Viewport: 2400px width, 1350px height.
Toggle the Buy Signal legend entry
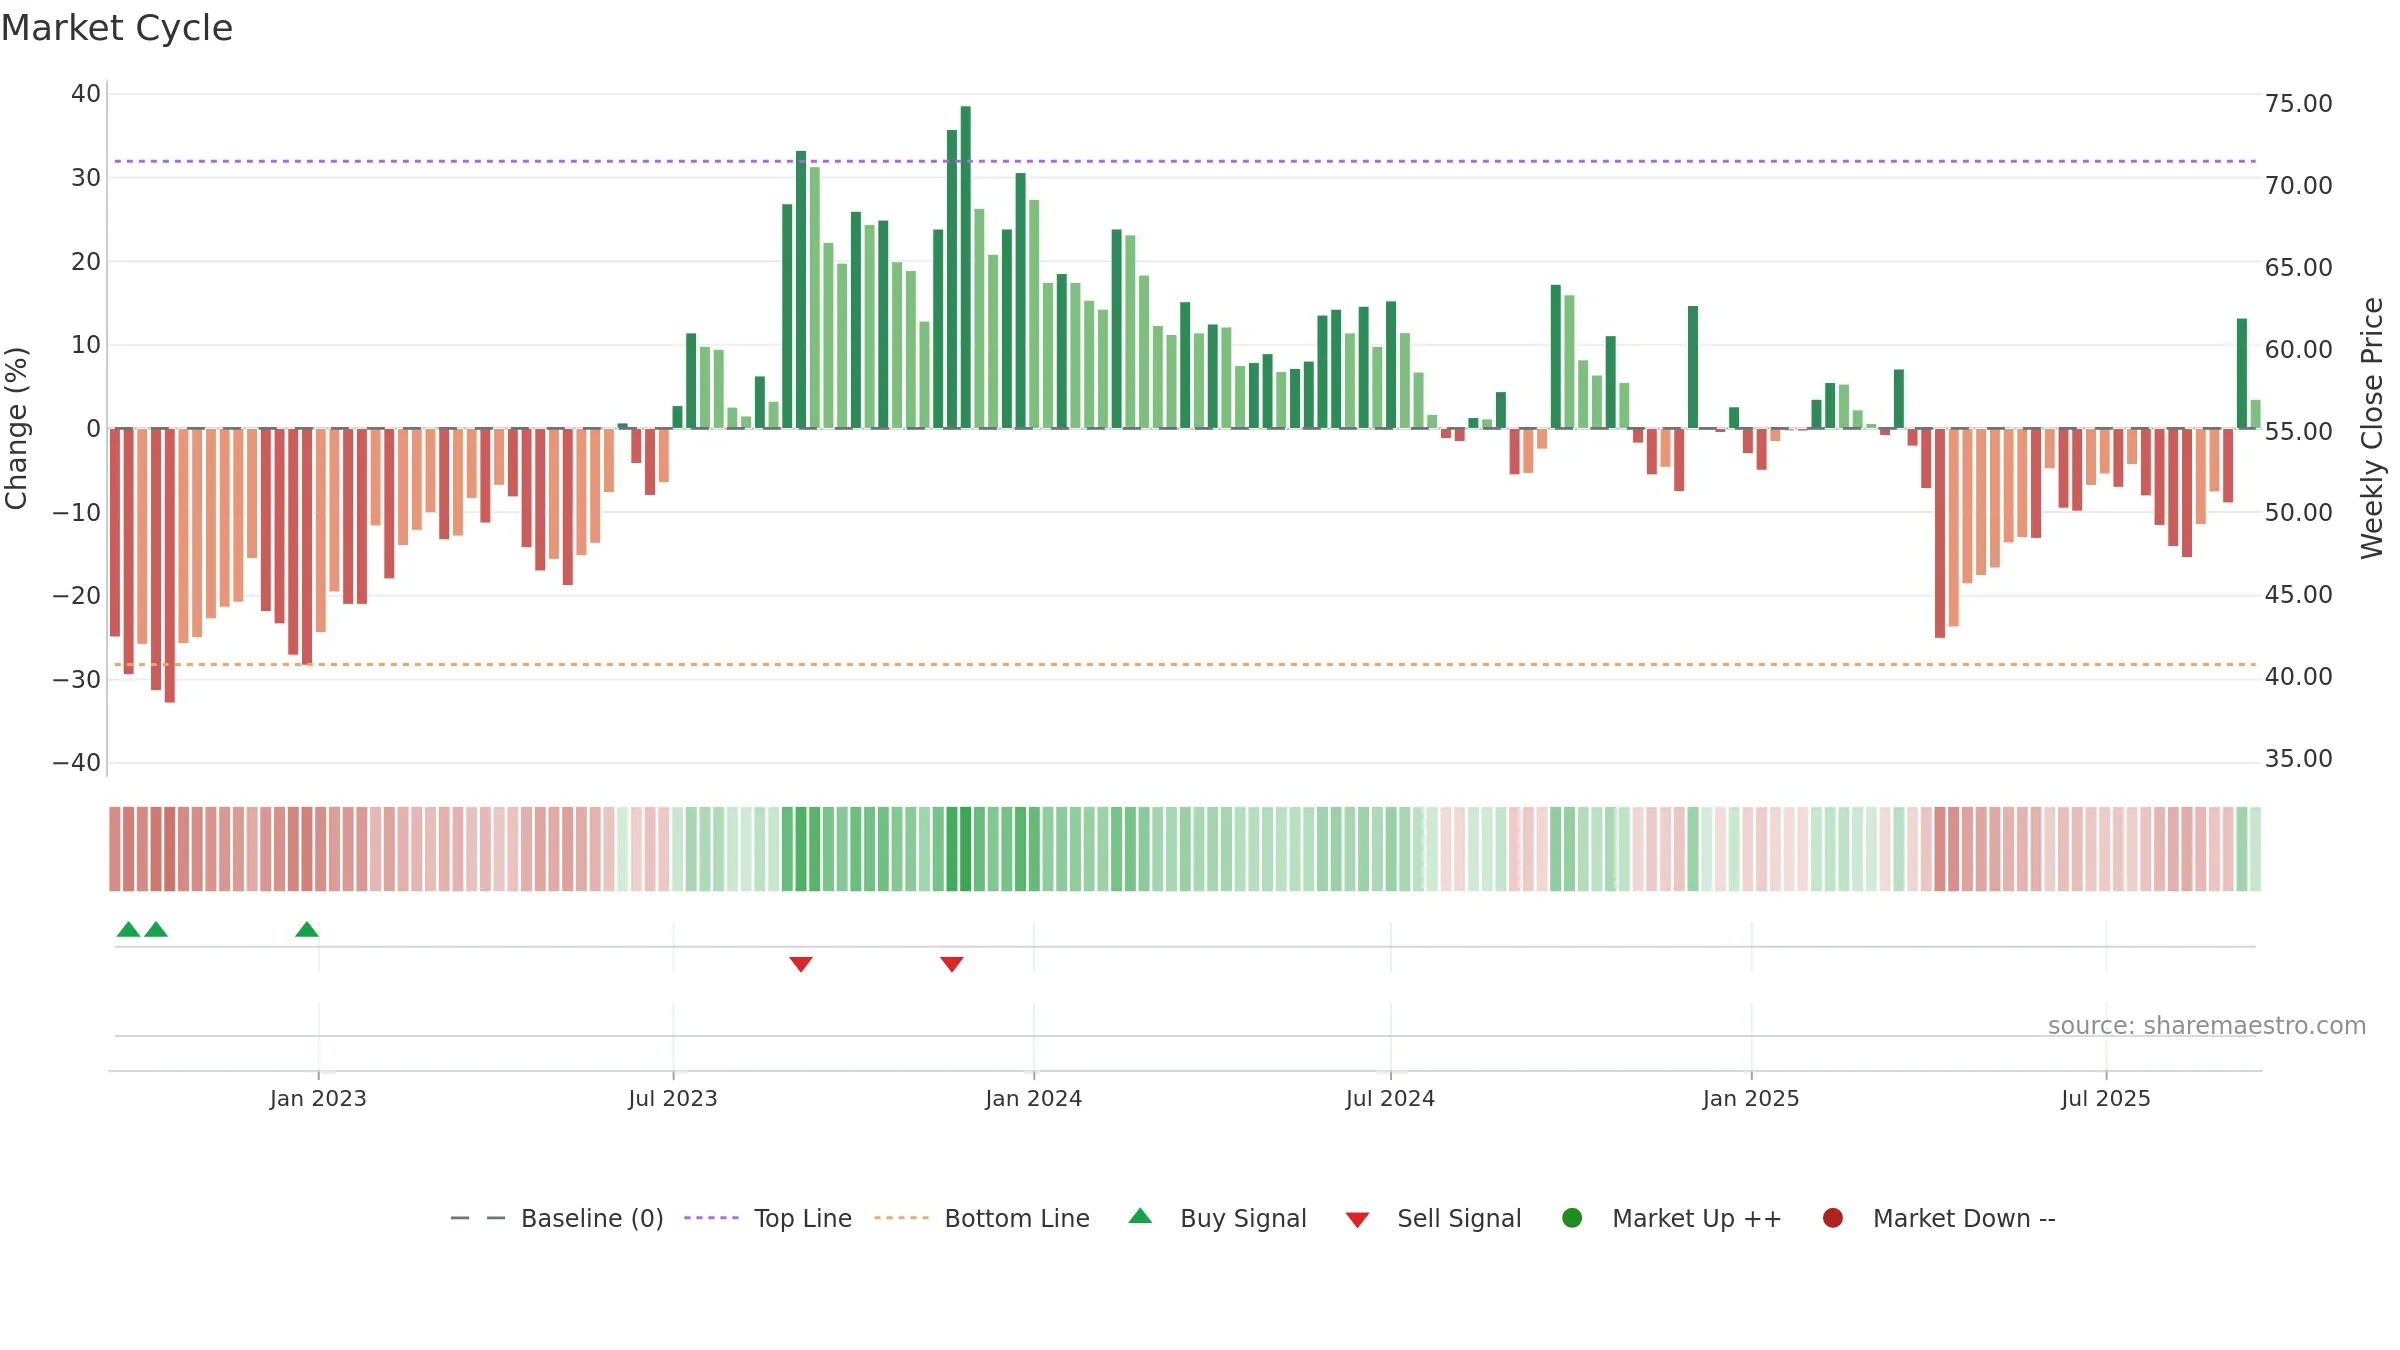[1217, 1218]
